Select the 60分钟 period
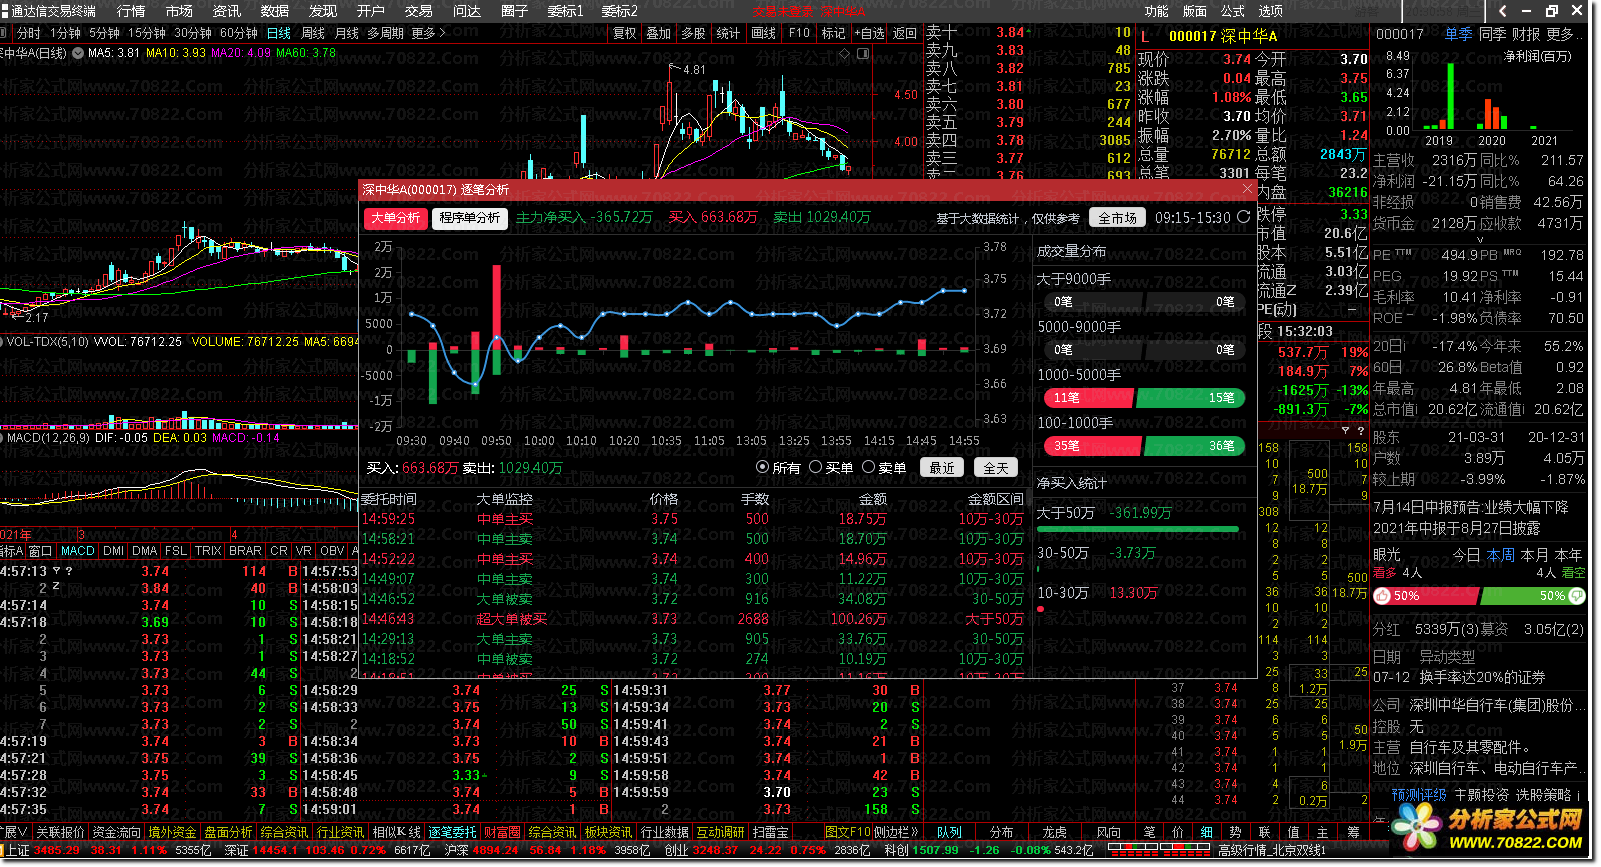 [239, 33]
